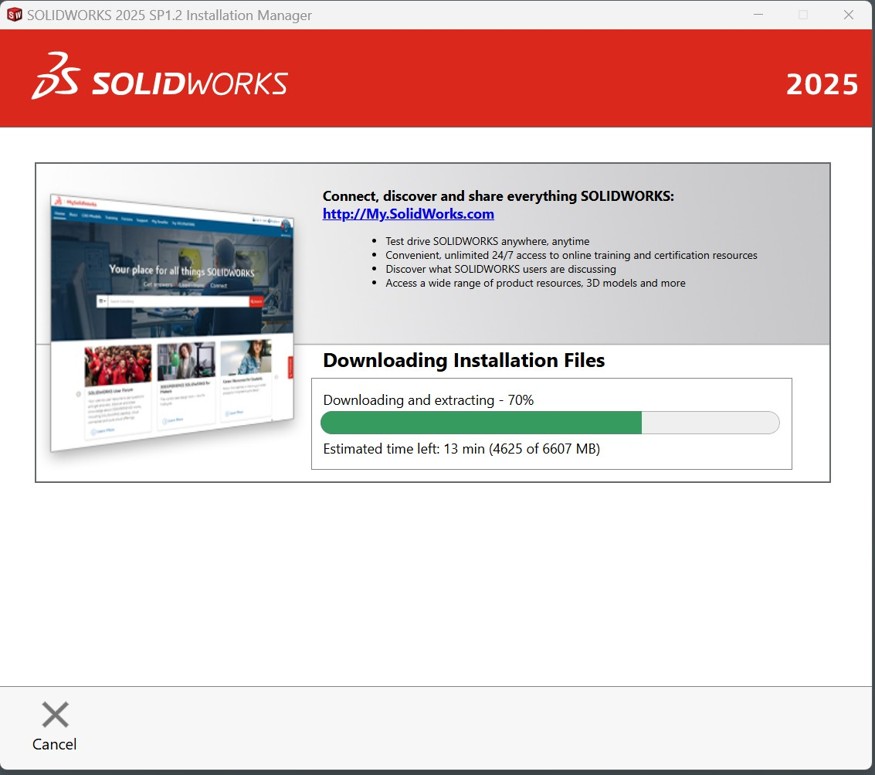Click "Test drive SOLIDWORKS anywhere, anytime" bullet
The height and width of the screenshot is (775, 875).
point(487,241)
